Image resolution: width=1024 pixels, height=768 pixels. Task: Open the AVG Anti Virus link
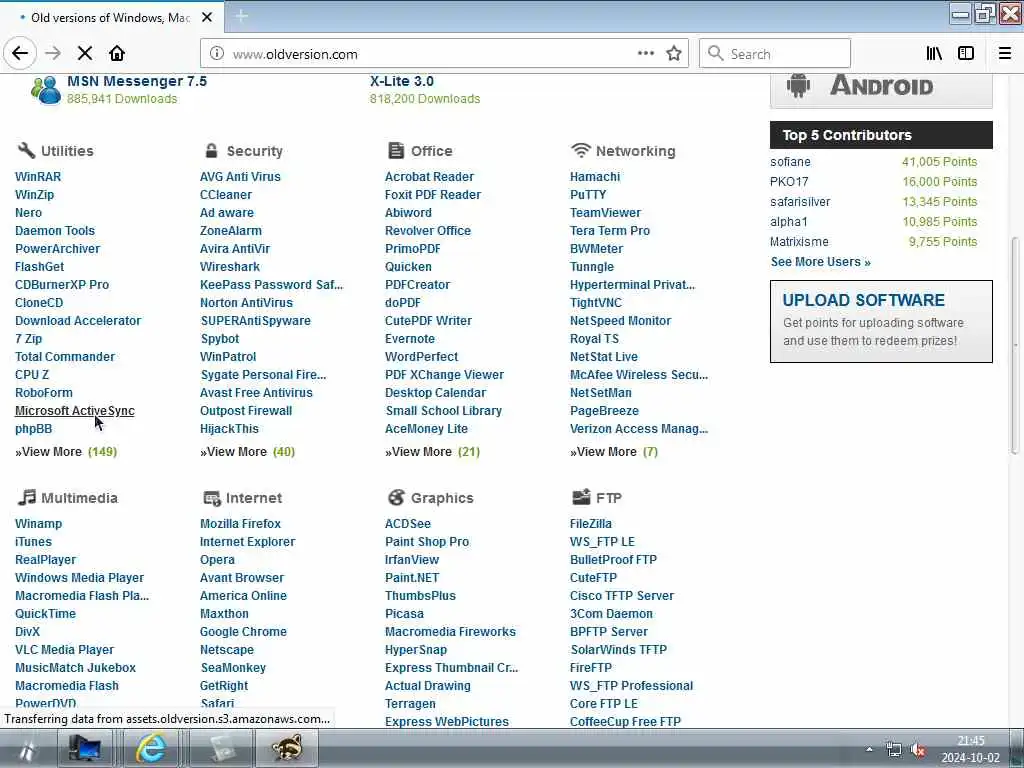(240, 177)
